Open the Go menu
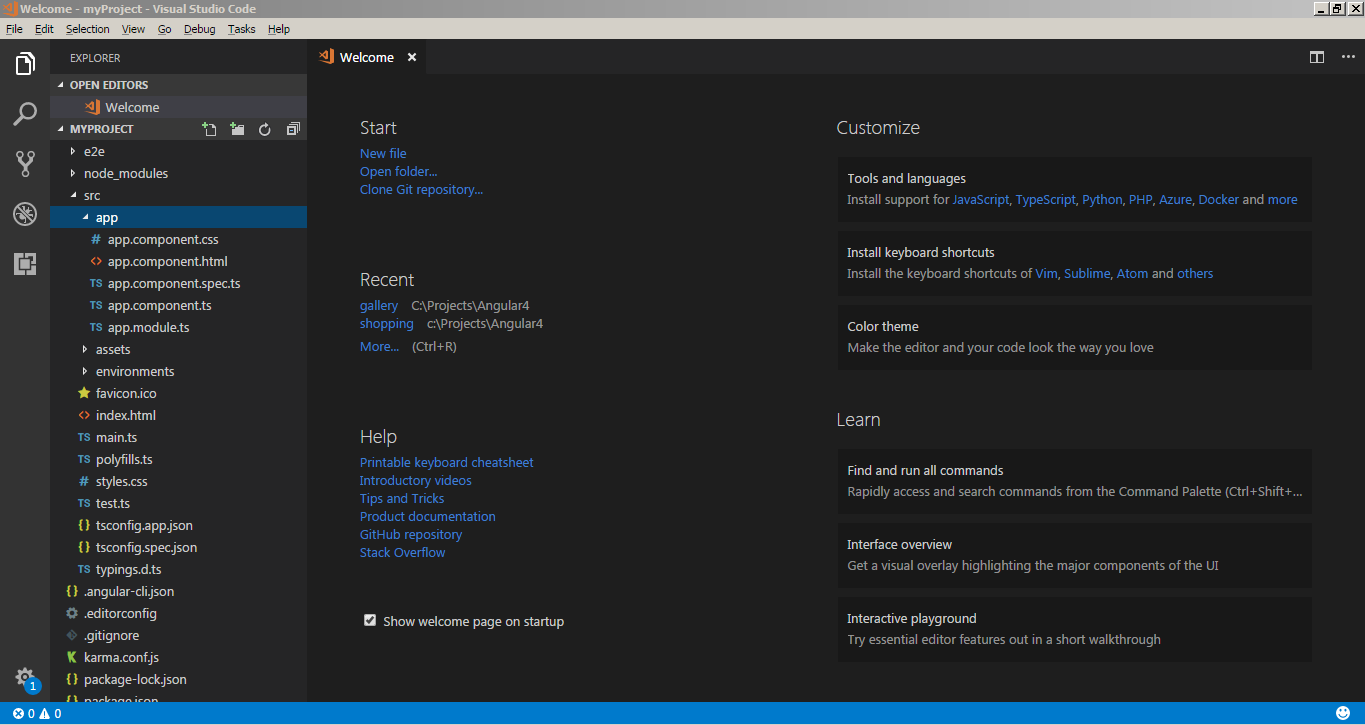 click(x=165, y=29)
